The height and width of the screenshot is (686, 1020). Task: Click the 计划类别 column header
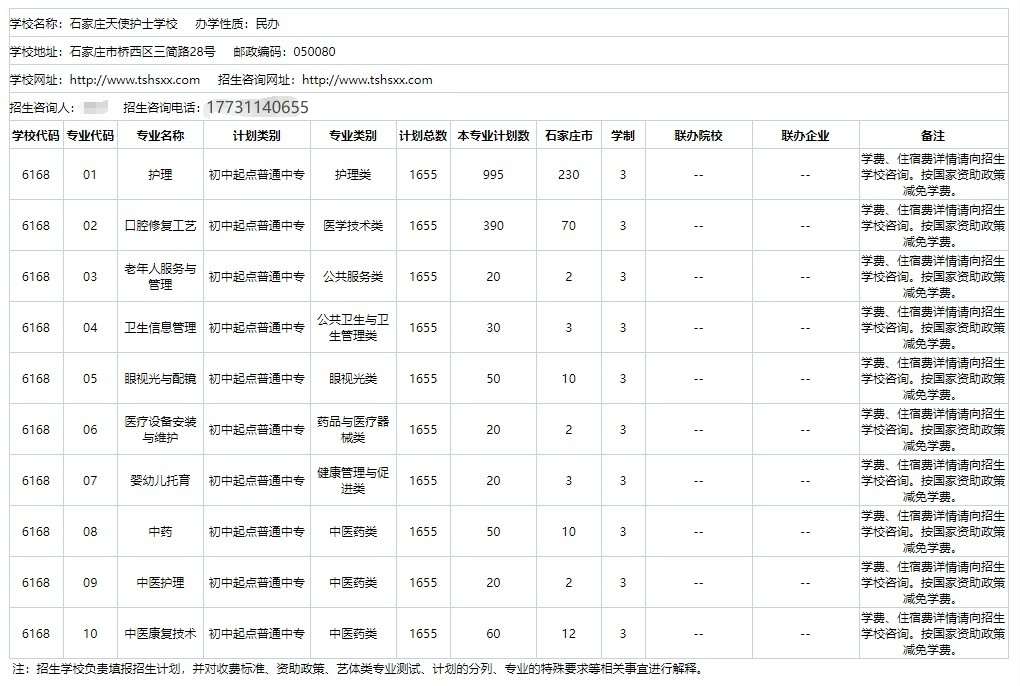point(252,134)
